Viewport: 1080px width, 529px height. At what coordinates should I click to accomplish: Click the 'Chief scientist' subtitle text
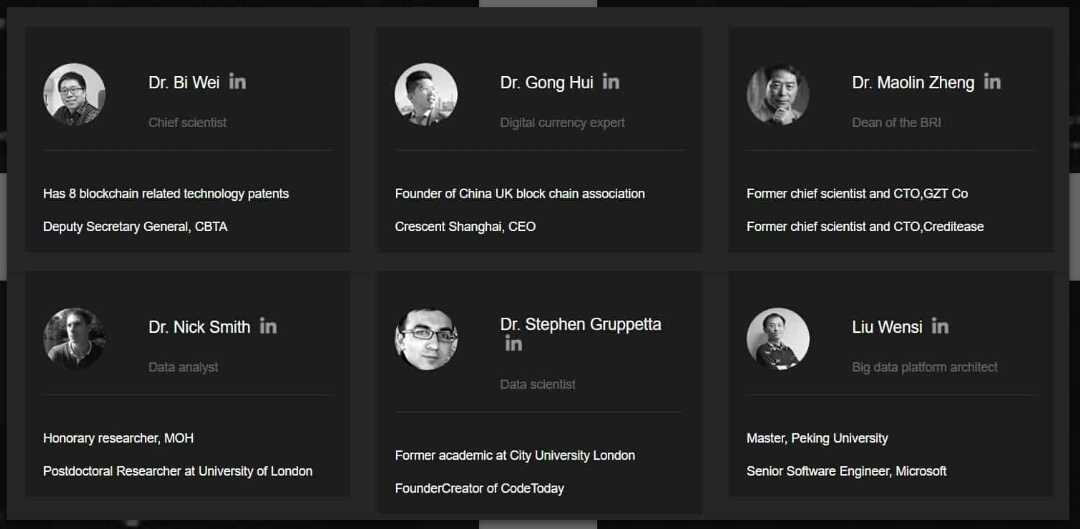187,123
